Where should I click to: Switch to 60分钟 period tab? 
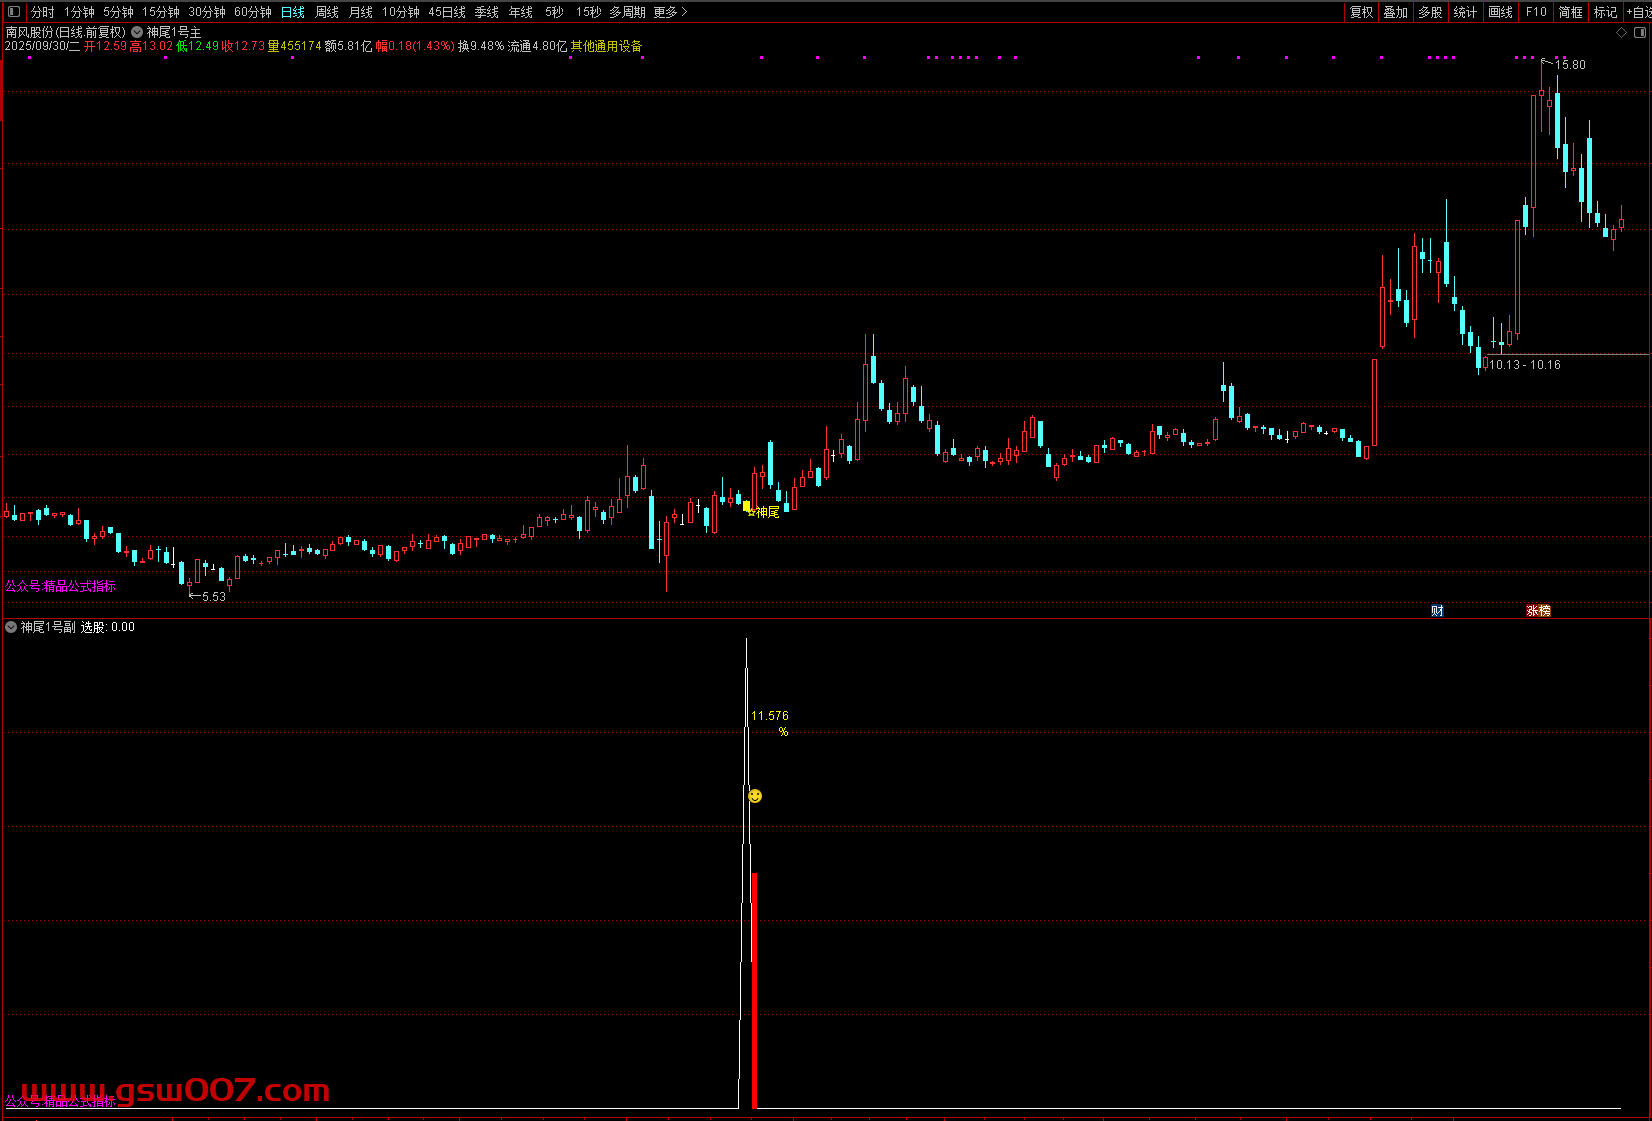pyautogui.click(x=253, y=12)
